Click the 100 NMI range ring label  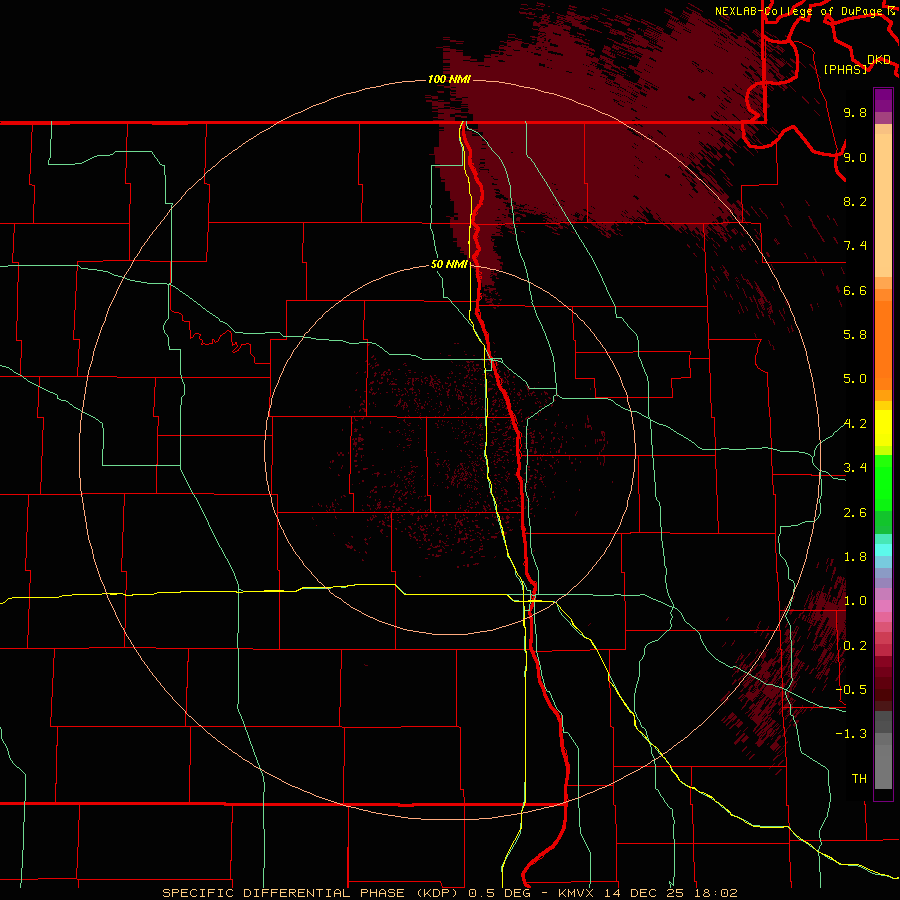tap(449, 79)
